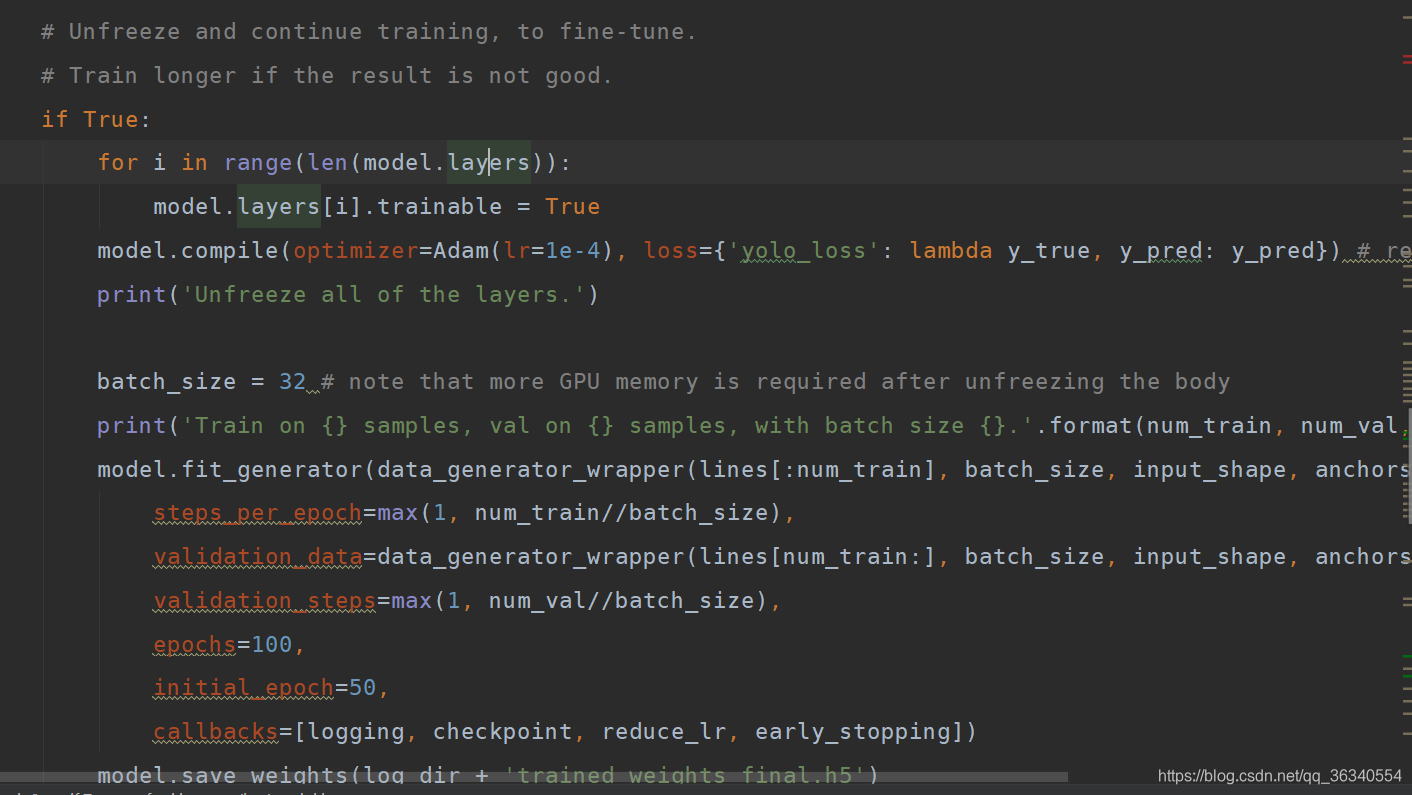The image size is (1412, 795).
Task: Click "logging" in the callbacks list
Action: pyautogui.click(x=356, y=732)
